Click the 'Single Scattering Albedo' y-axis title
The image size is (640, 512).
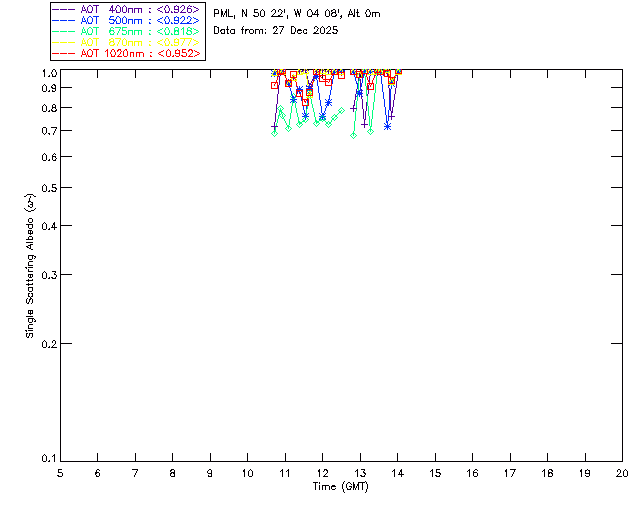[30, 265]
